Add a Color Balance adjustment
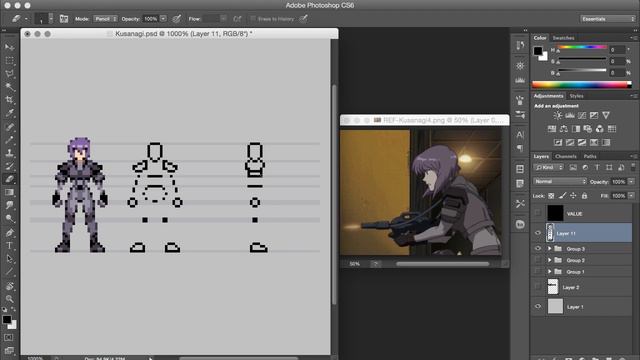This screenshot has width=640, height=360. (564, 129)
